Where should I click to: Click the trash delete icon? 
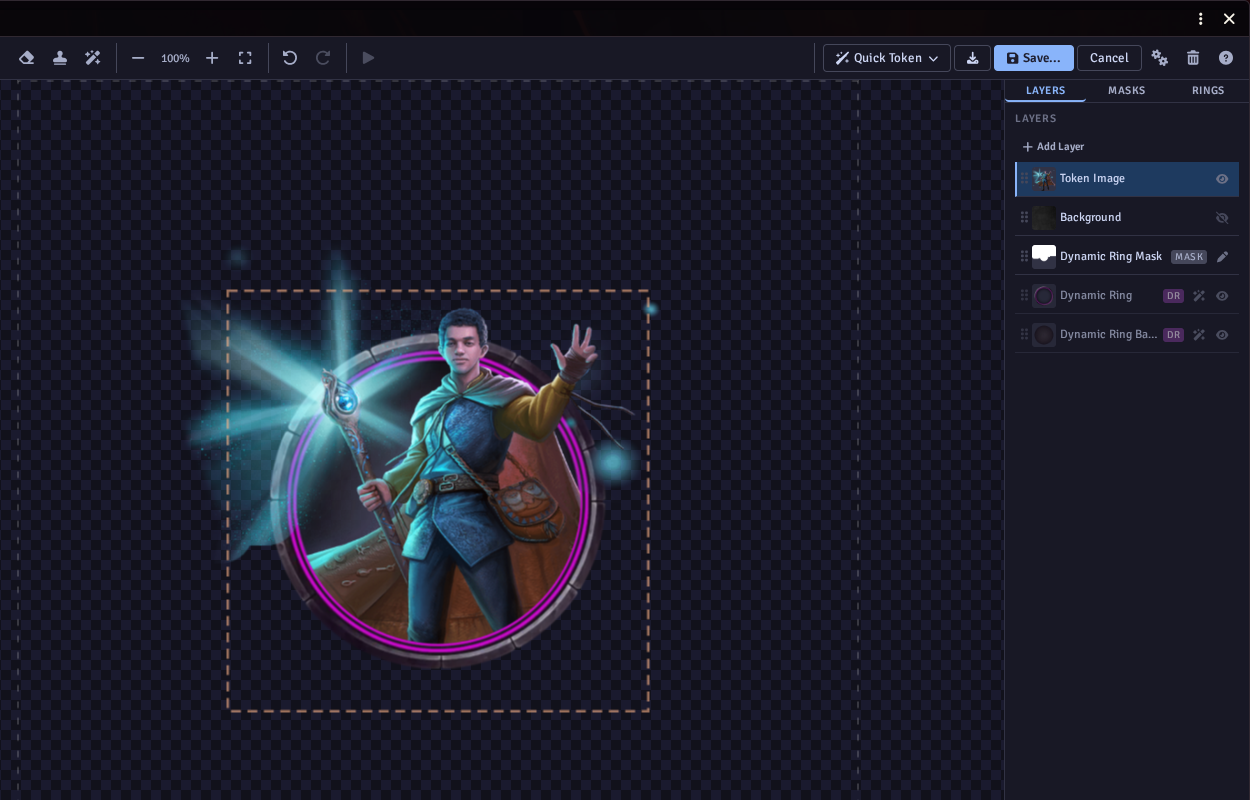1193,58
